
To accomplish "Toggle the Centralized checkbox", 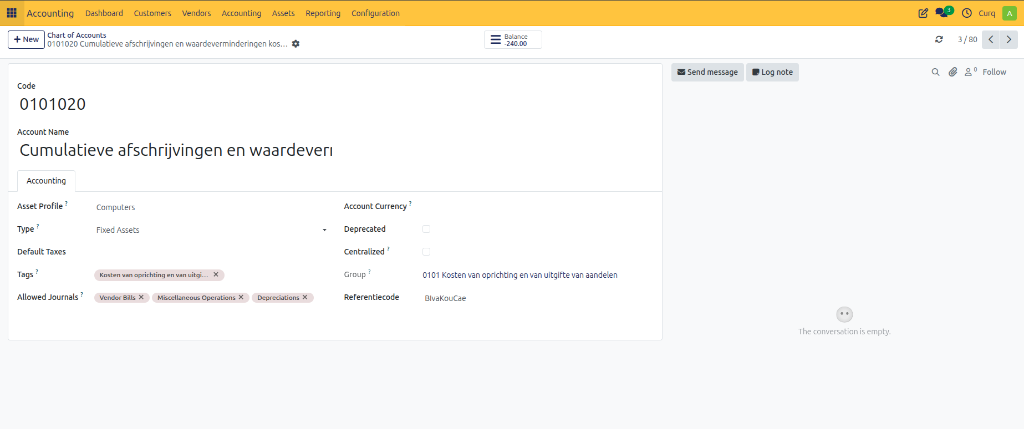I will [x=426, y=251].
